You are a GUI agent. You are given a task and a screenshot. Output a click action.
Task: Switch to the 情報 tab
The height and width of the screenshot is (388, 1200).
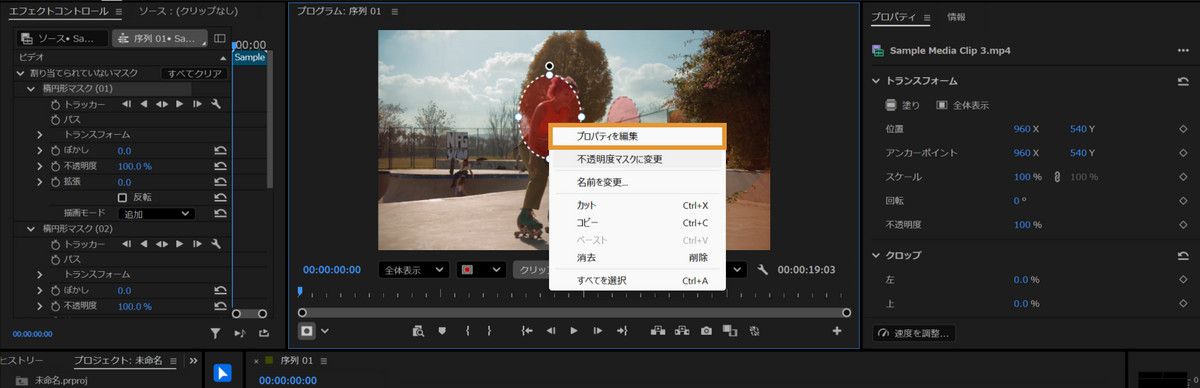point(956,17)
